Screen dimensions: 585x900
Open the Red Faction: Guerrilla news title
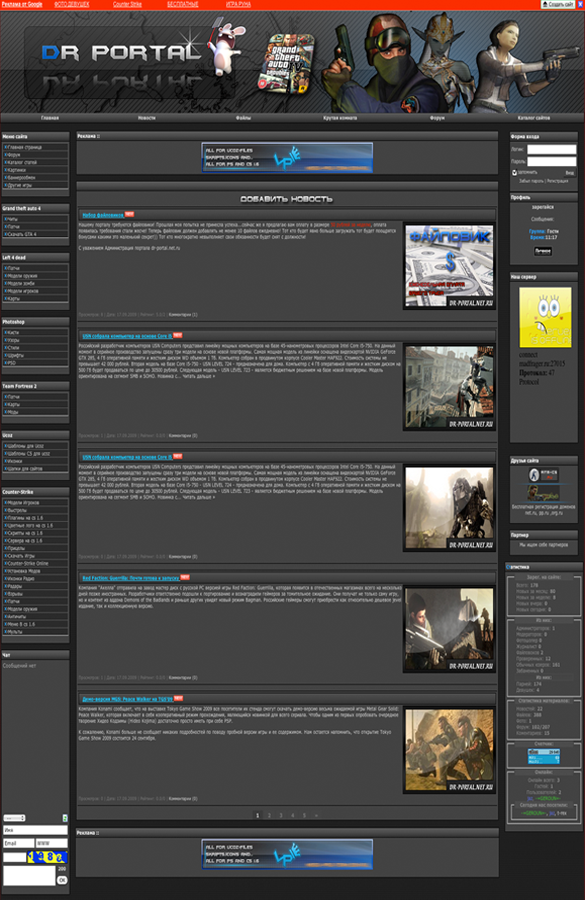tap(131, 578)
